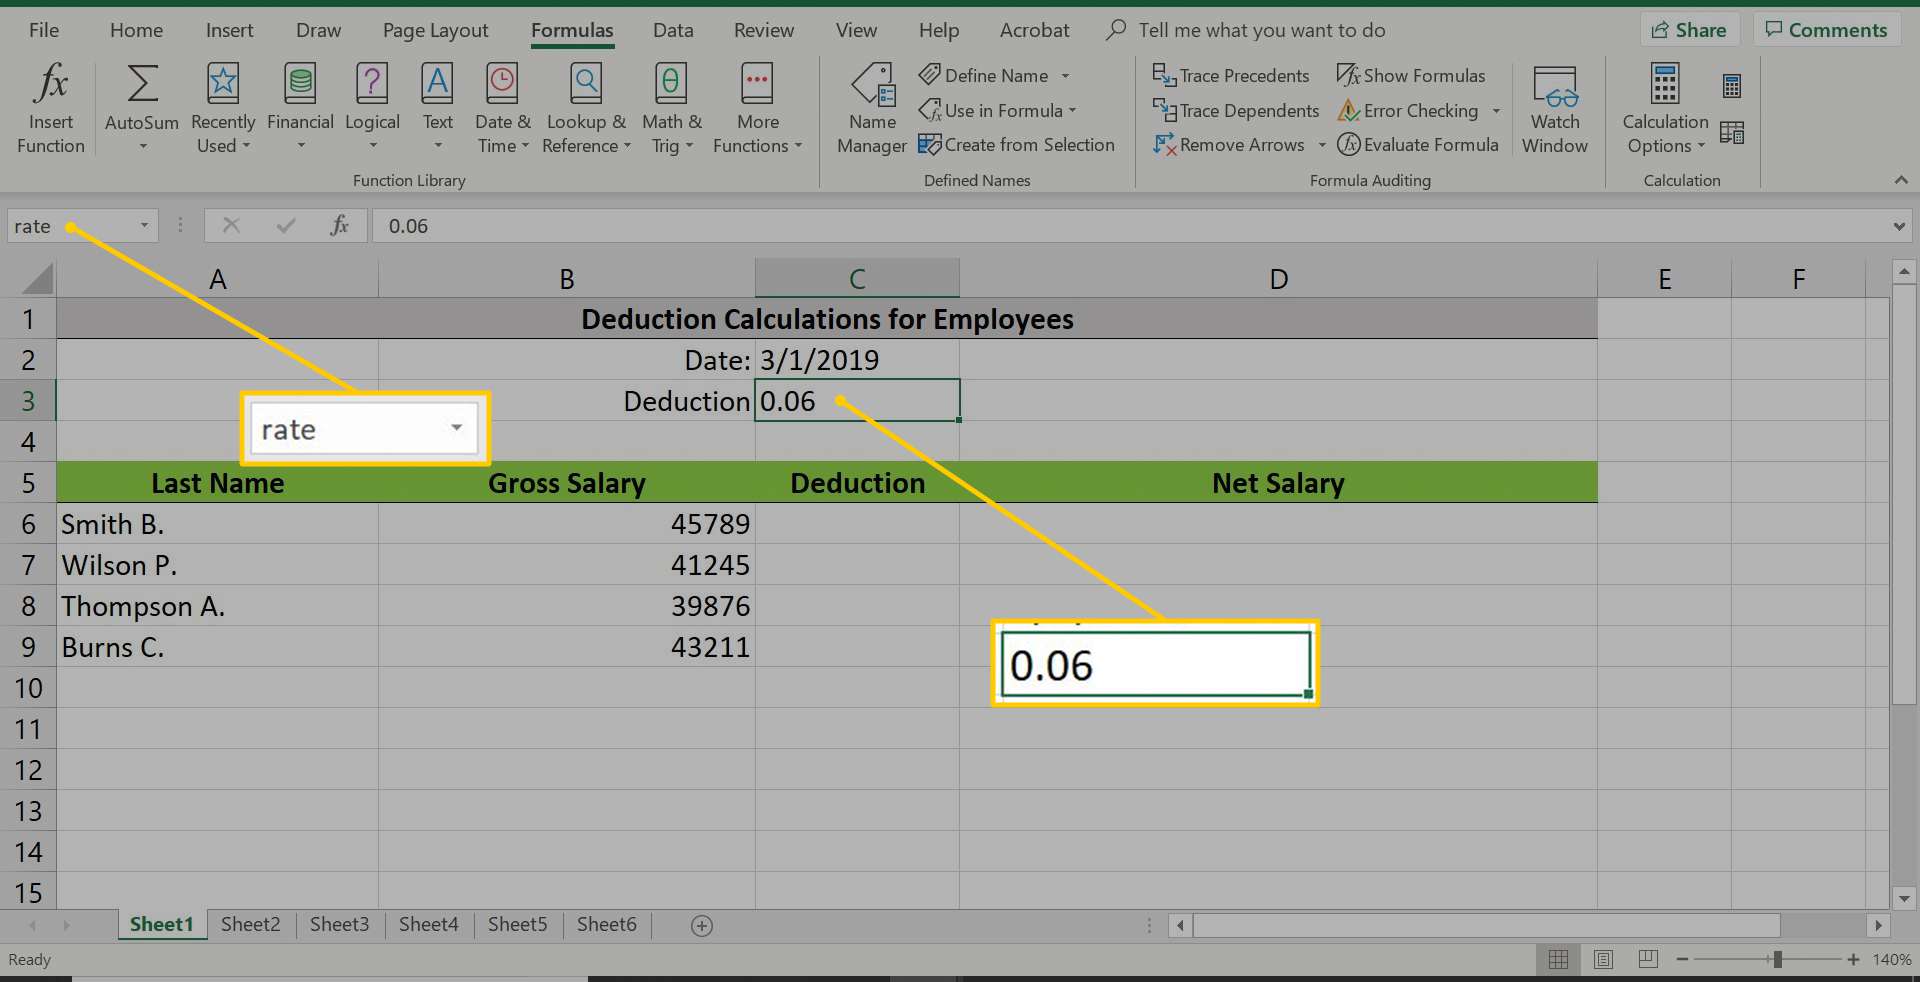Switch to Page Layout view in status bar
This screenshot has width=1920, height=982.
(1603, 960)
